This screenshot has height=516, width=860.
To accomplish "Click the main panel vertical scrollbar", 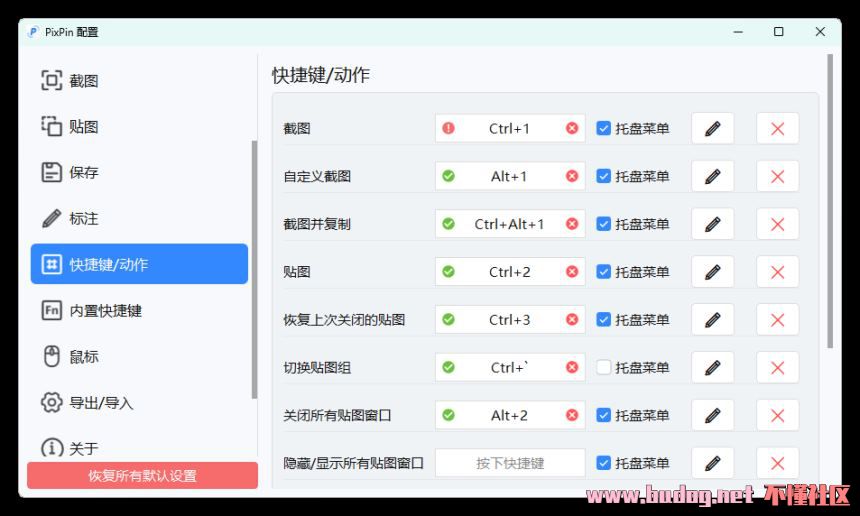I will point(830,201).
